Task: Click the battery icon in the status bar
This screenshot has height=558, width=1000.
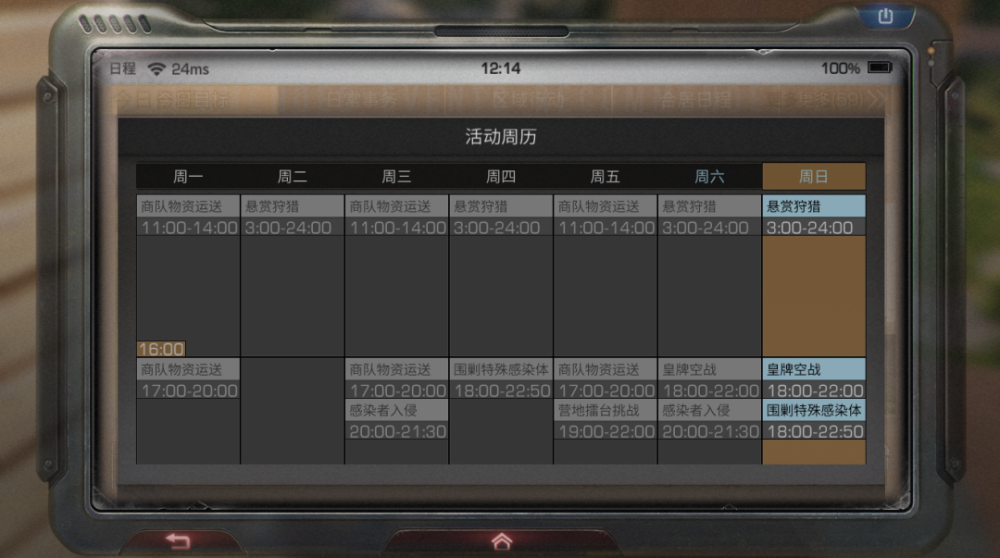Action: point(879,68)
